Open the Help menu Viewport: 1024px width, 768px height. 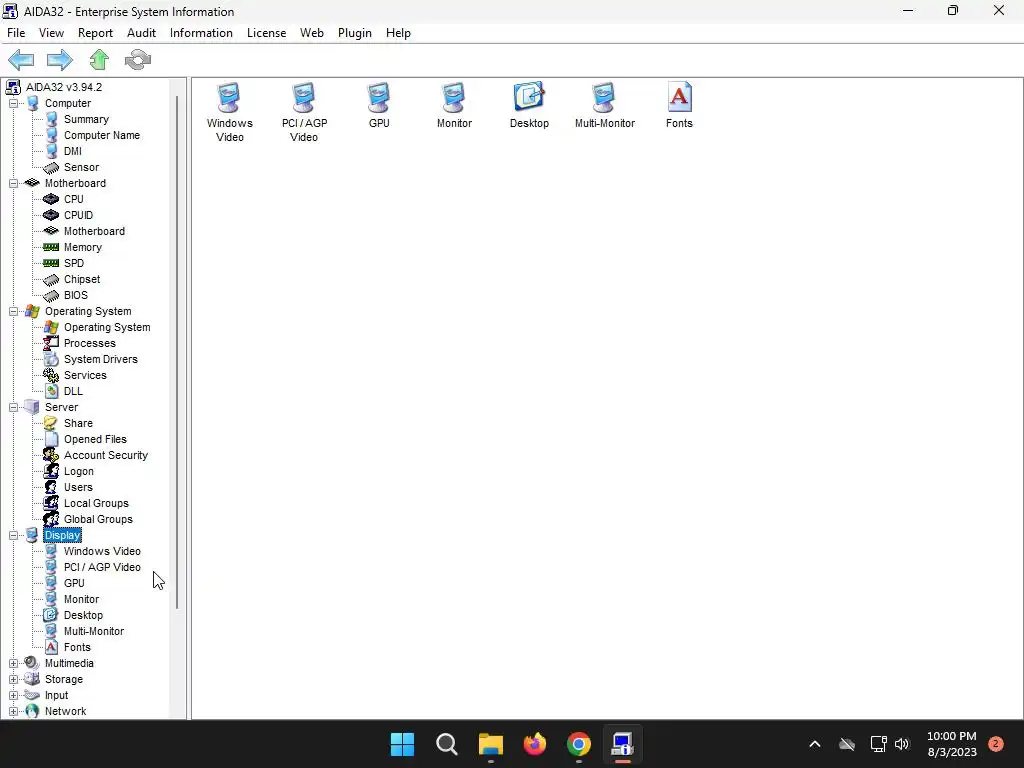(x=398, y=33)
